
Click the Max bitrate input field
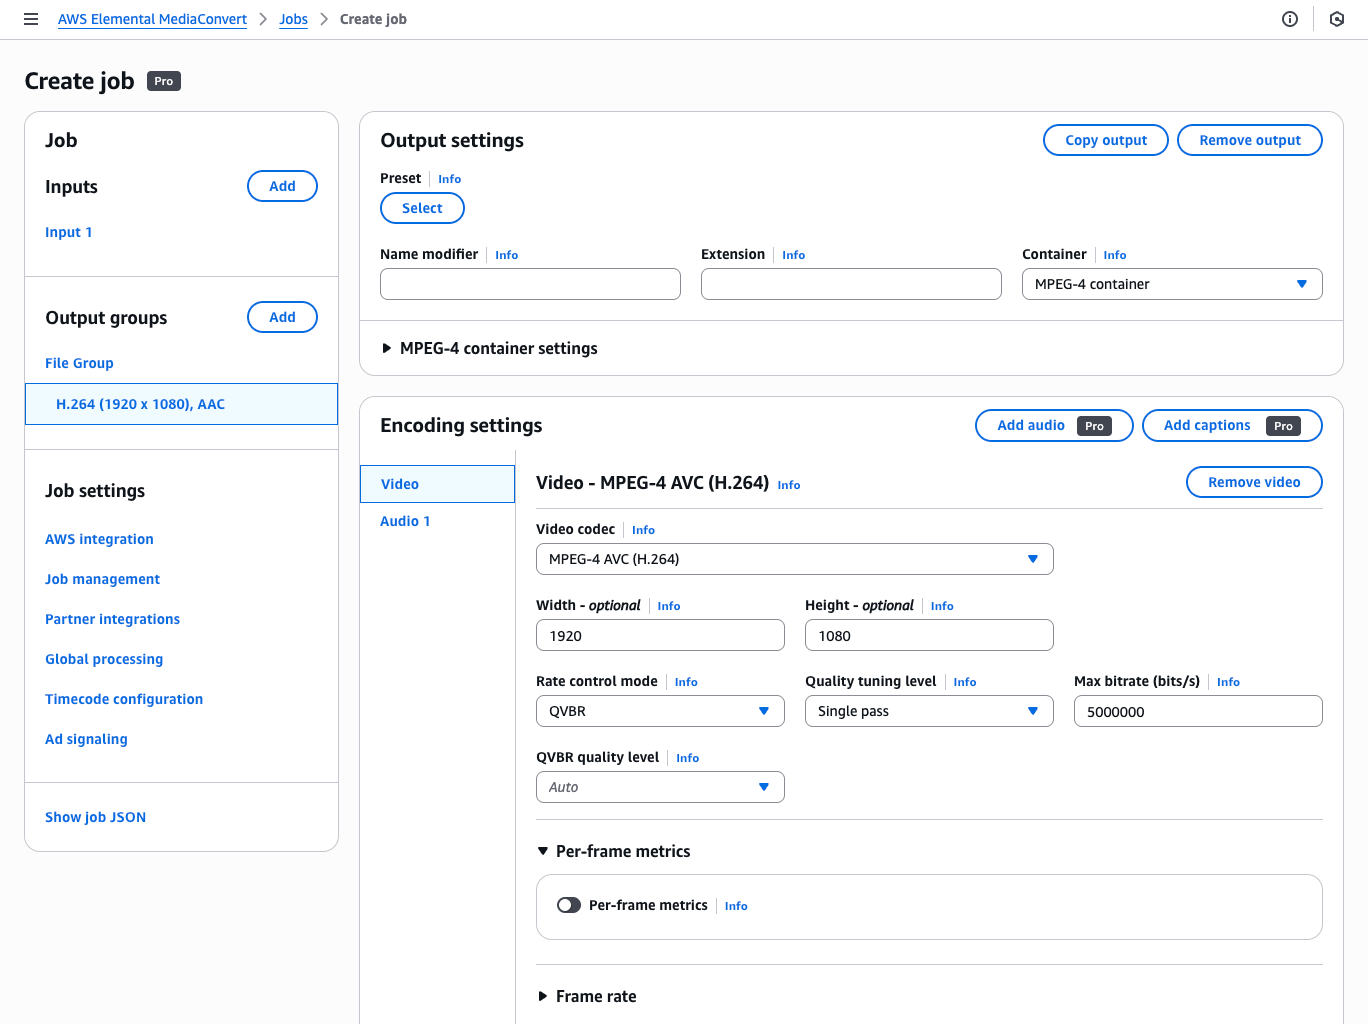tap(1198, 711)
